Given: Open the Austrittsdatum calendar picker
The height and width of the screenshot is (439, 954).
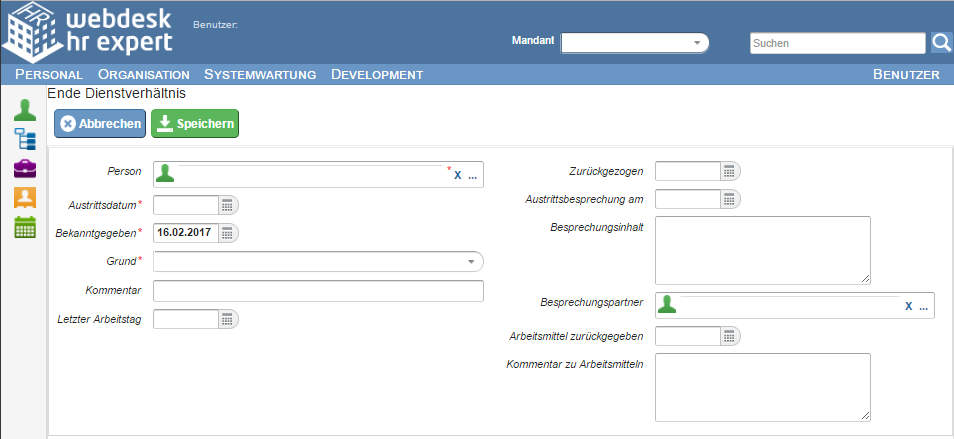Looking at the screenshot, I should 228,205.
